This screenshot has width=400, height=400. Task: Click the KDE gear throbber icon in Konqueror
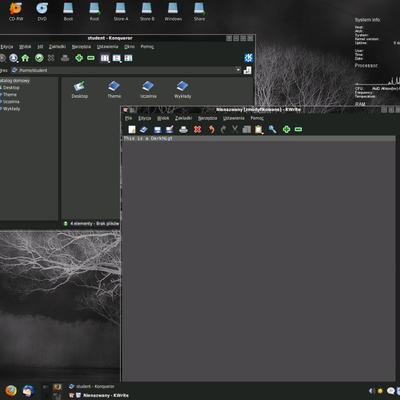point(249,58)
